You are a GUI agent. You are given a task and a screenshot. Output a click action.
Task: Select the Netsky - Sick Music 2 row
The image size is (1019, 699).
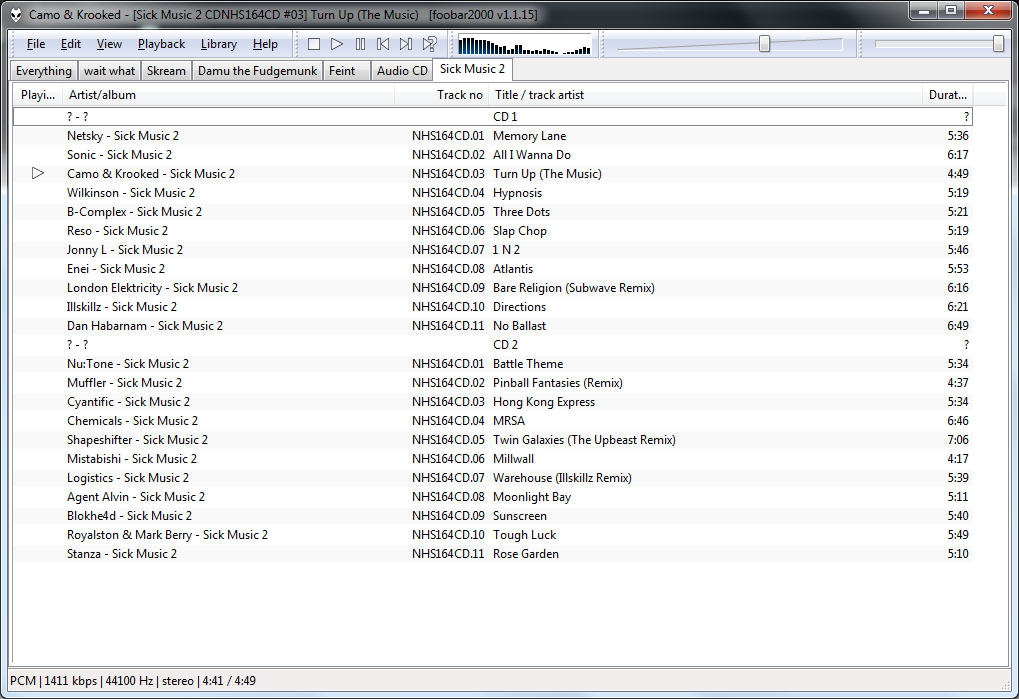coord(493,136)
